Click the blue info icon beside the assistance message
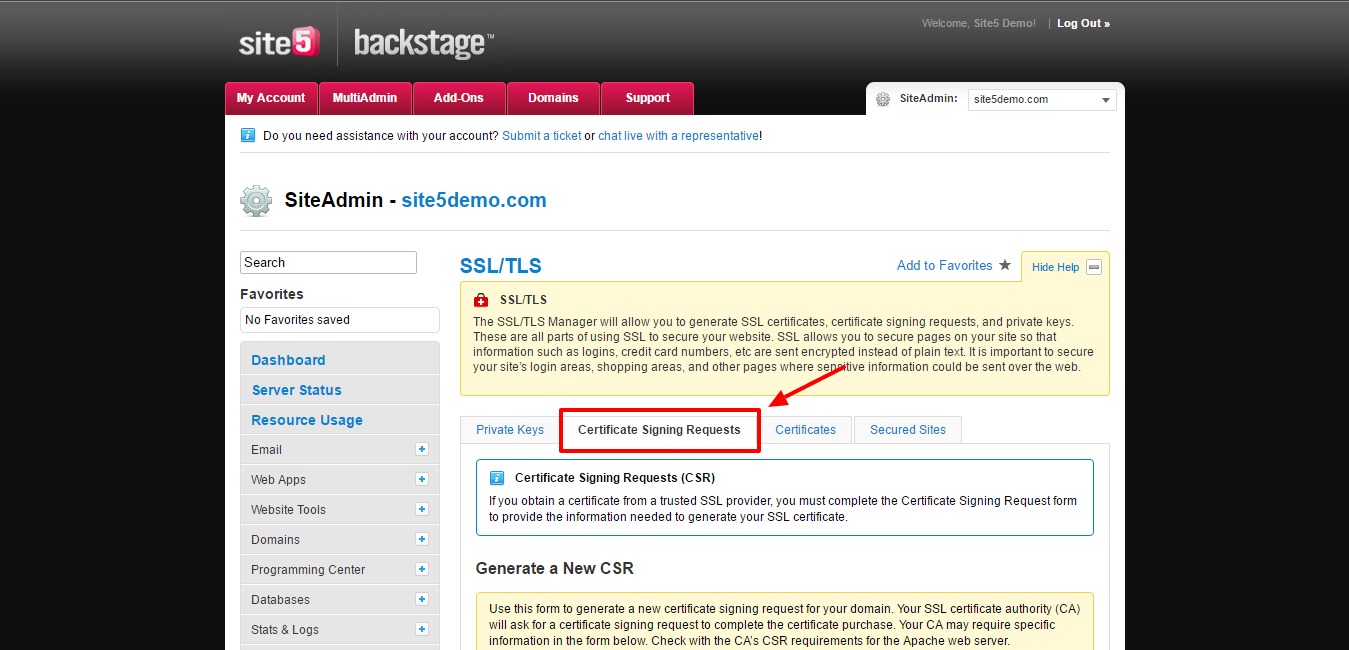Image resolution: width=1349 pixels, height=650 pixels. (248, 135)
